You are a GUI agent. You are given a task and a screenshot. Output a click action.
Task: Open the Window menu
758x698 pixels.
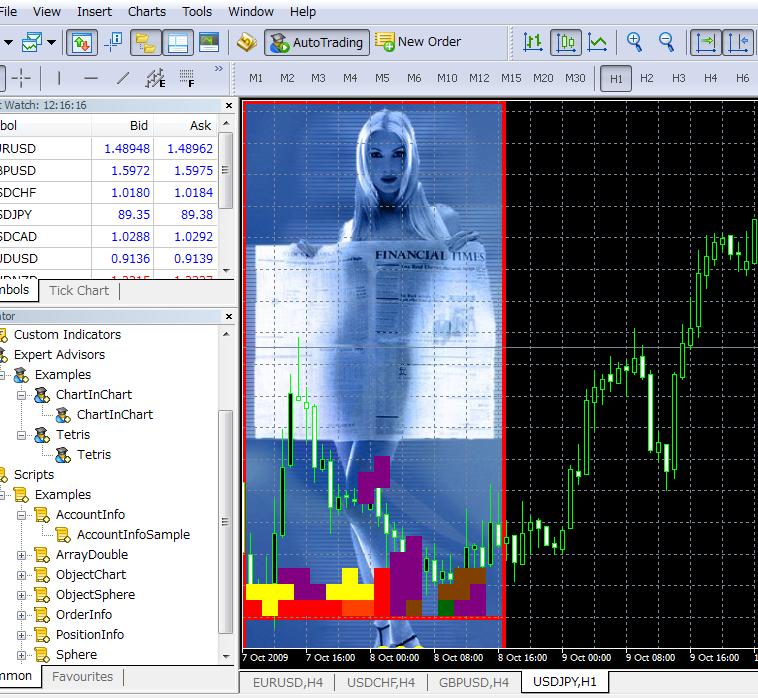point(251,12)
